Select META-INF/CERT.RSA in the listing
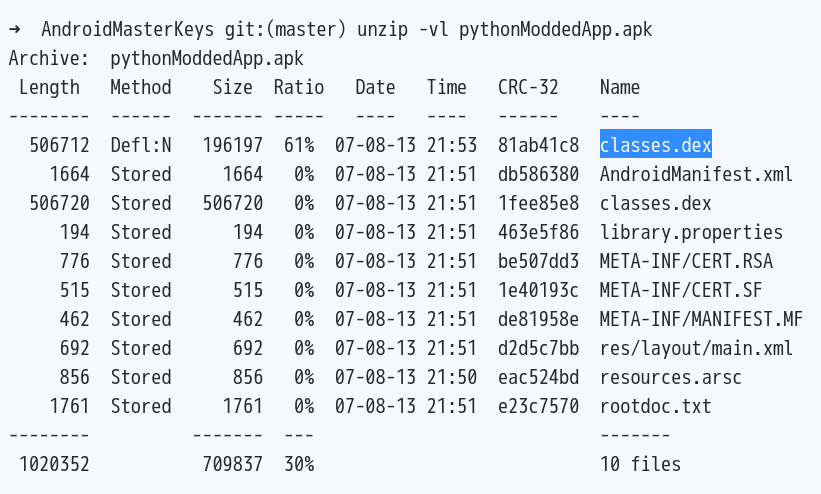 [686, 261]
